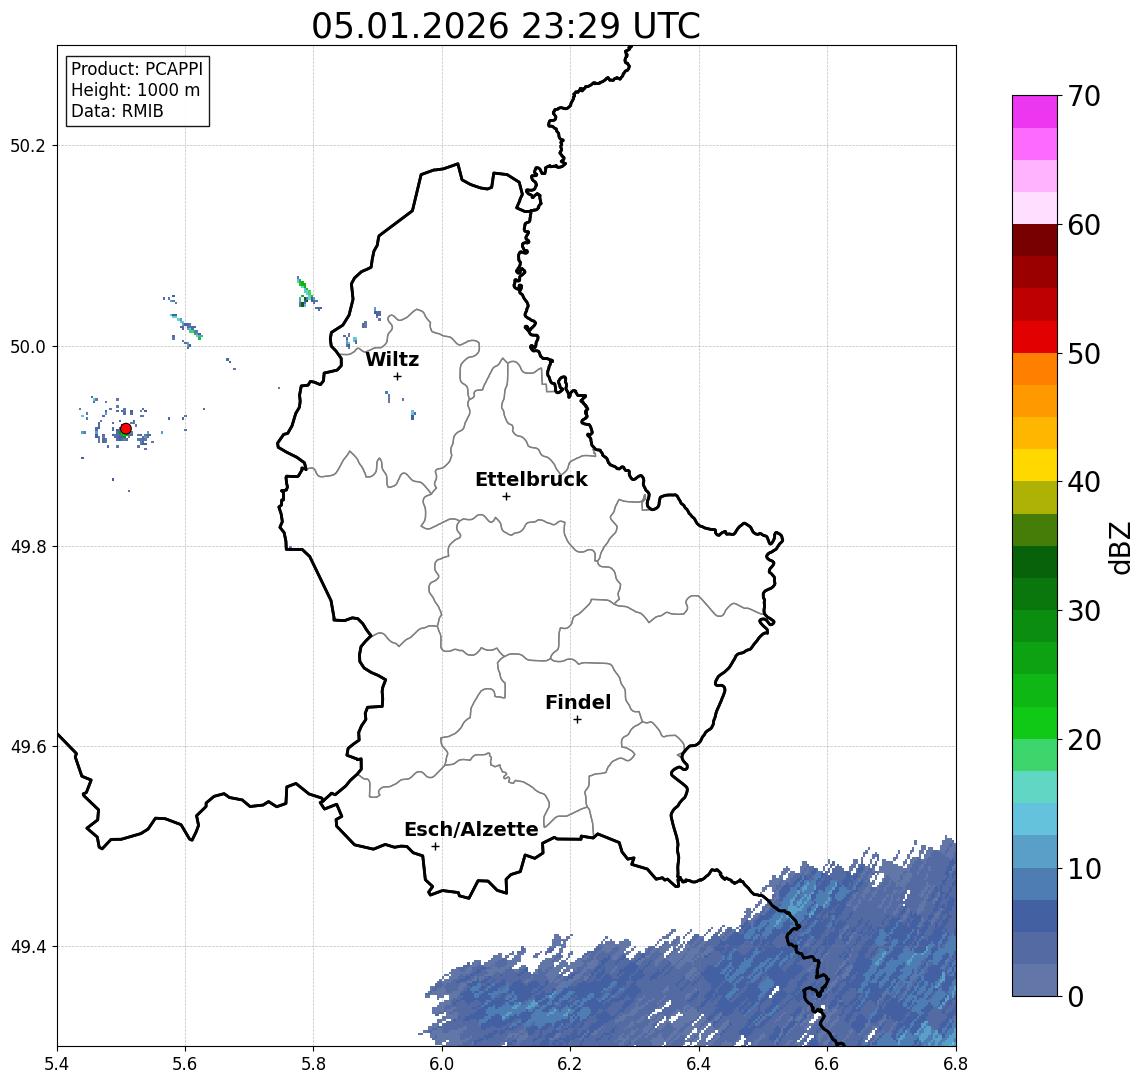Click the plus marker below Findel
Viewport: 1145px width, 1084px height.
577,720
